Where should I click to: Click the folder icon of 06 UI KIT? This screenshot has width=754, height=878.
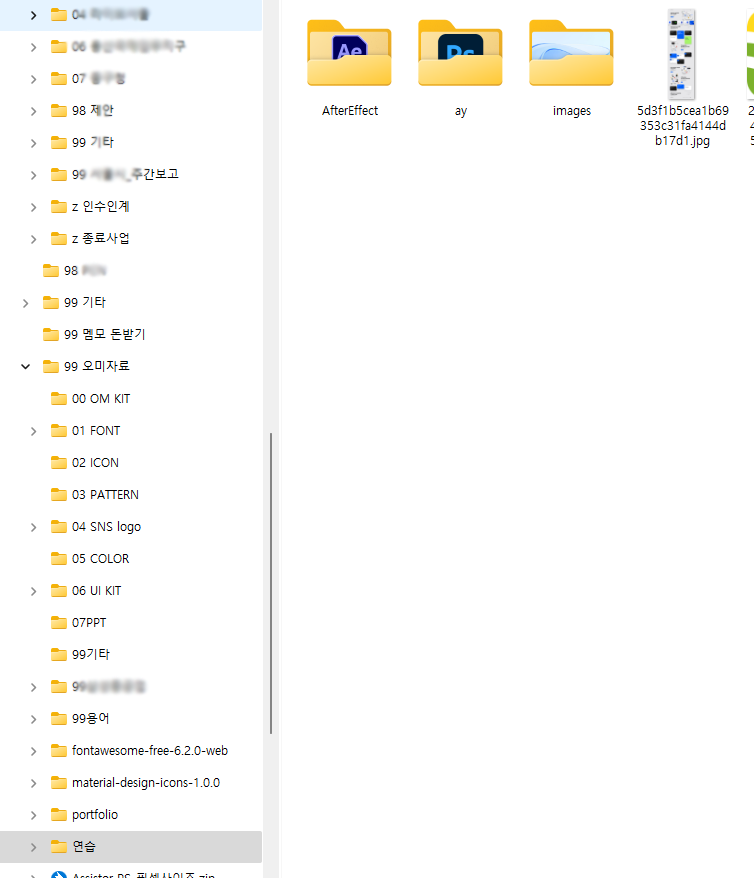(59, 590)
